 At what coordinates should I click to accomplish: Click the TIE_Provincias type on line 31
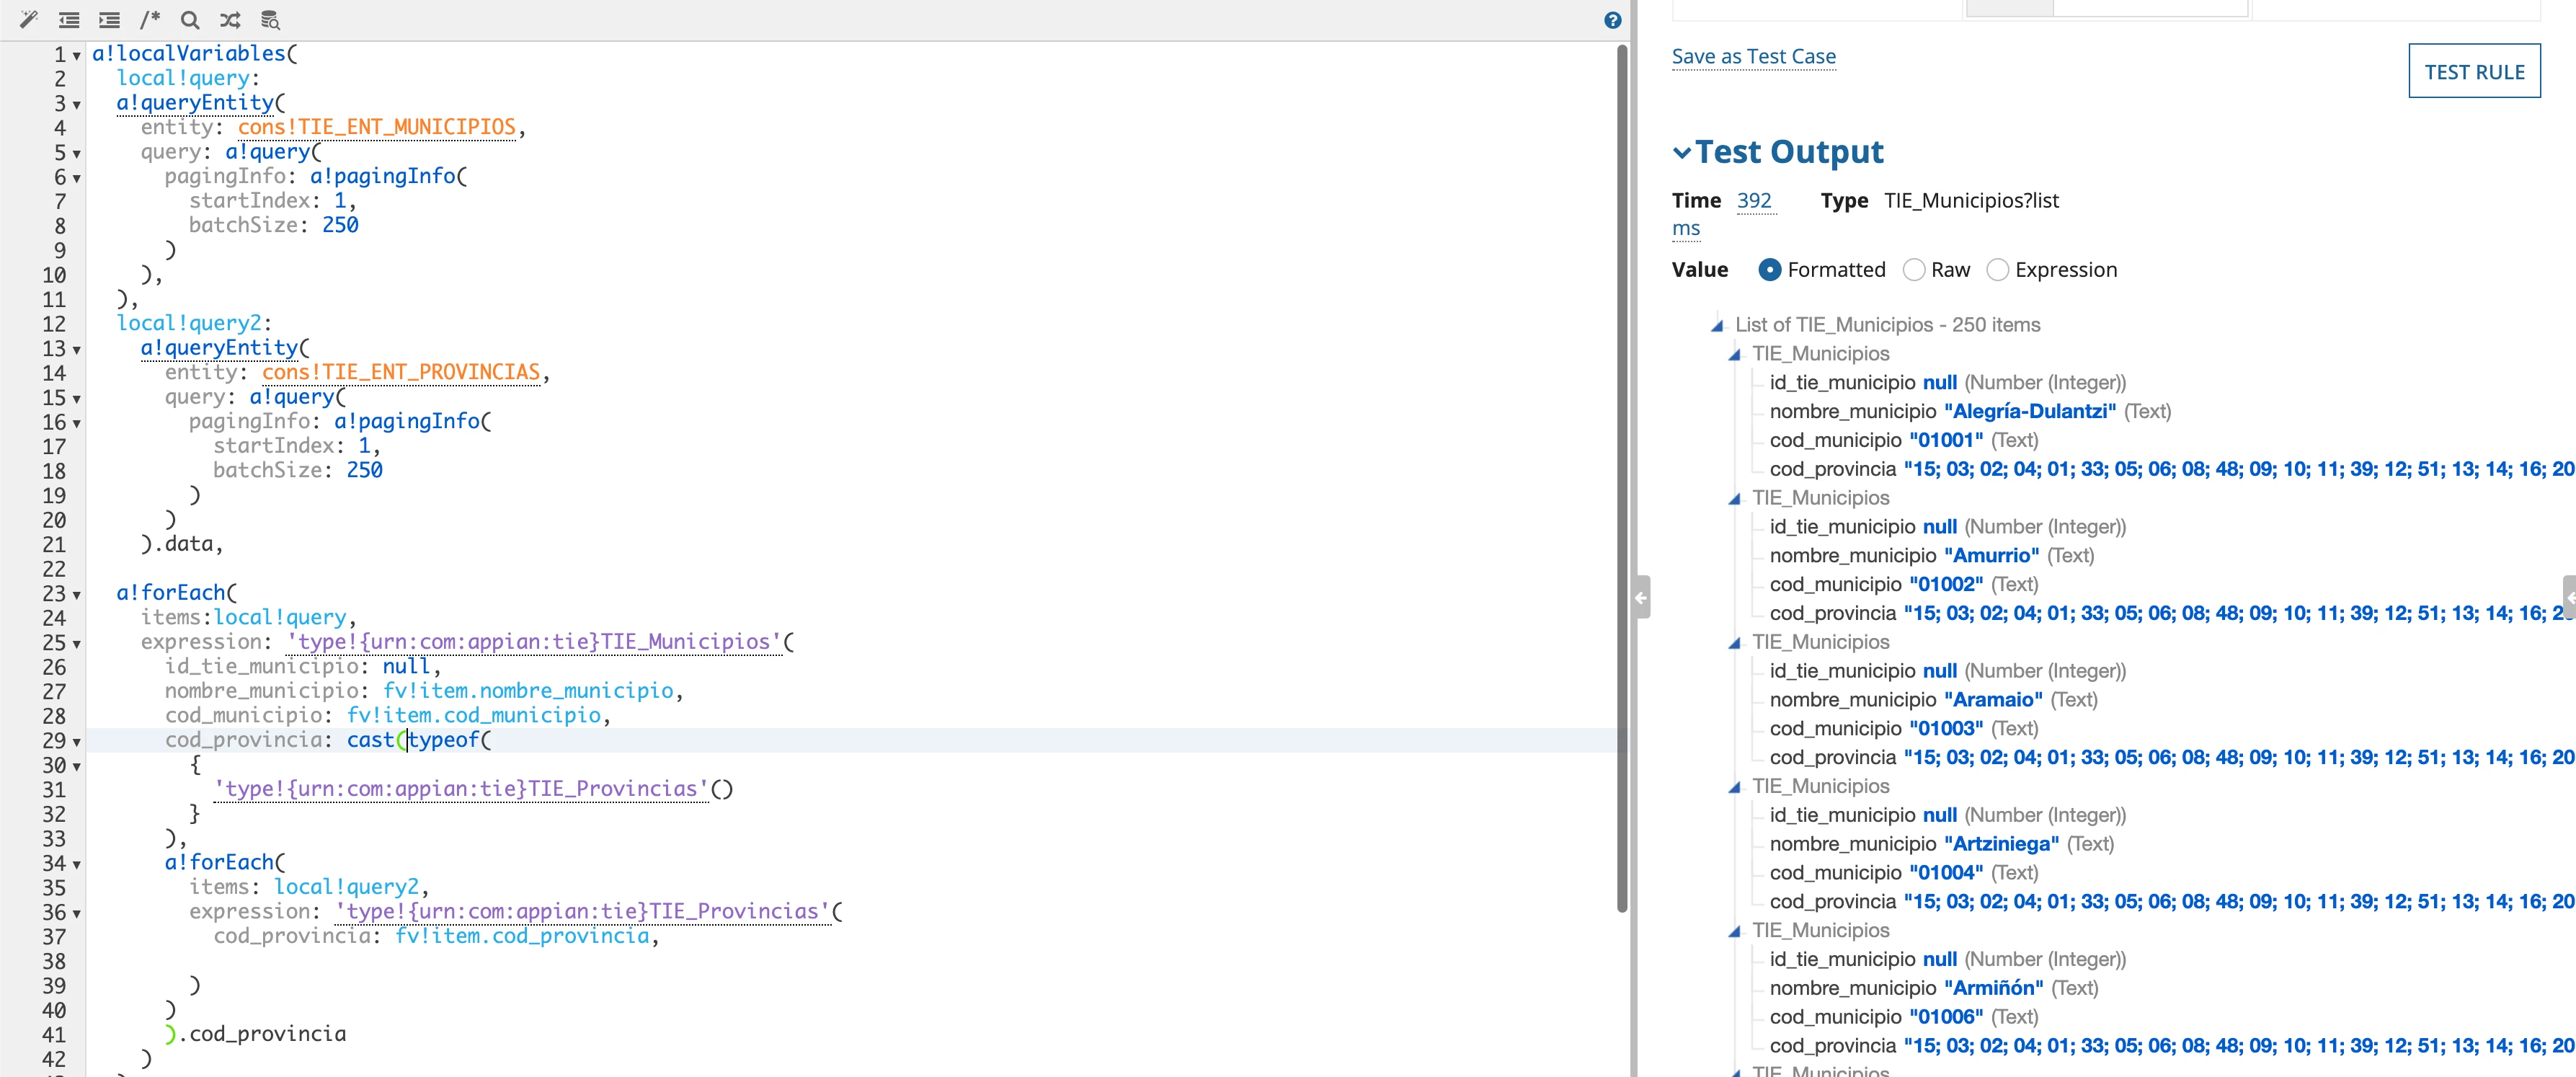tap(461, 789)
